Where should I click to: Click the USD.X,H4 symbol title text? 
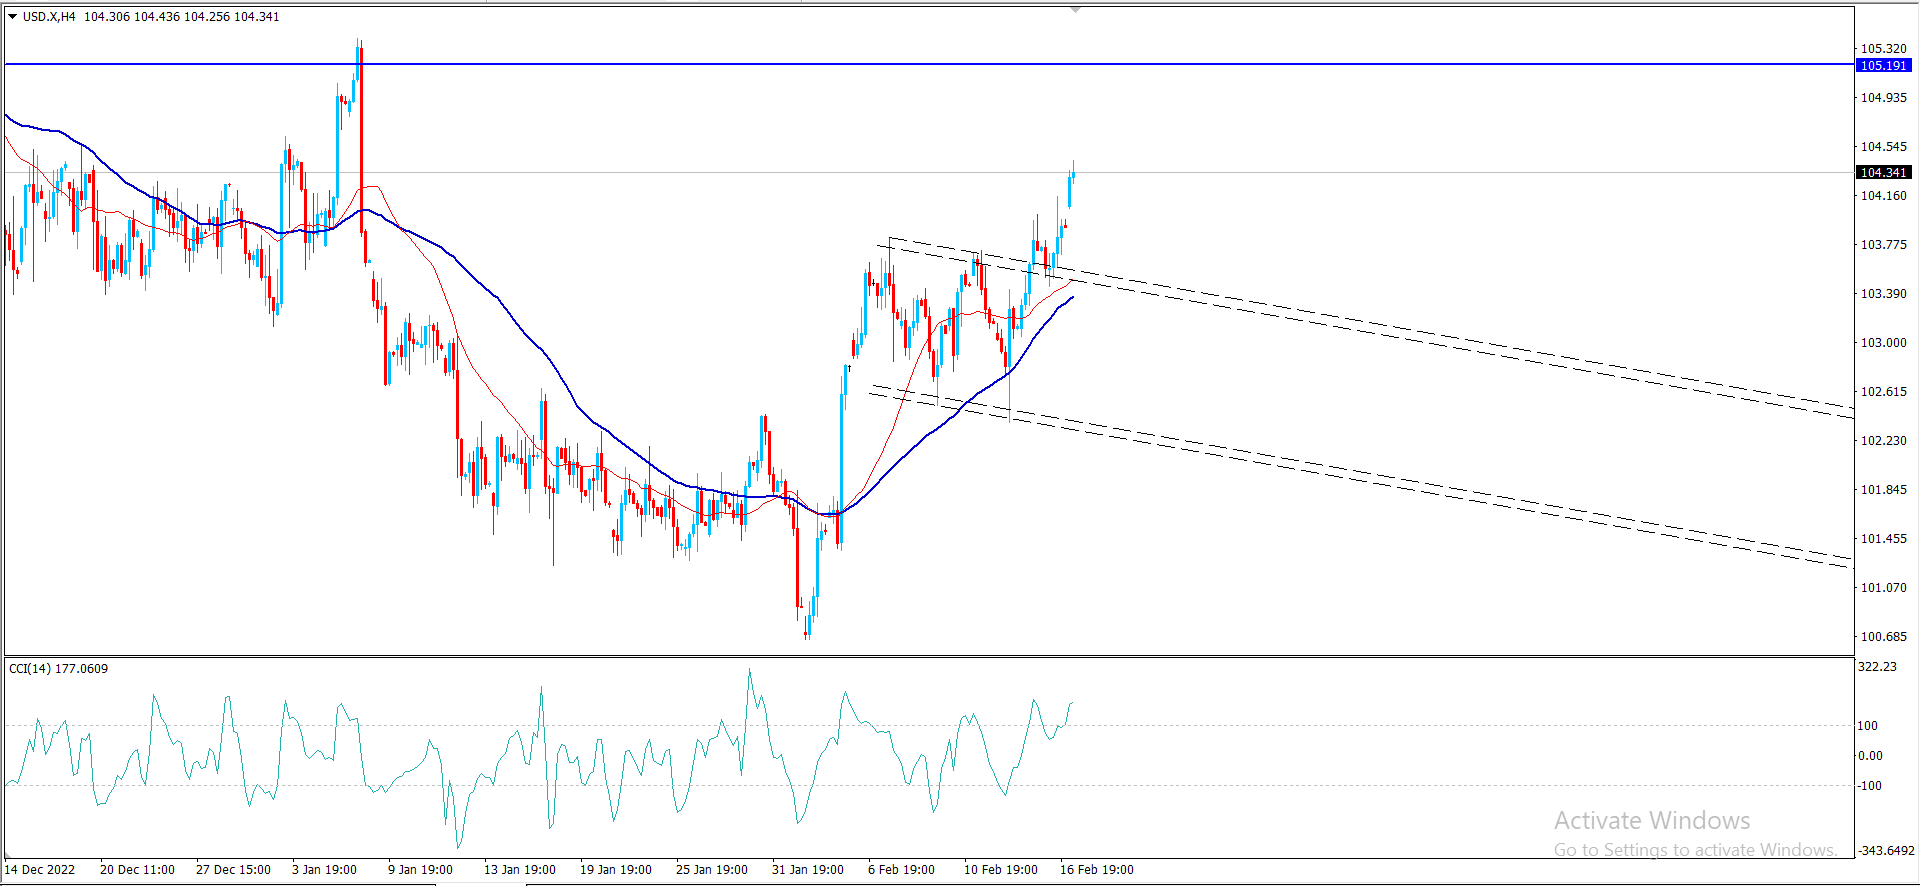click(x=49, y=17)
